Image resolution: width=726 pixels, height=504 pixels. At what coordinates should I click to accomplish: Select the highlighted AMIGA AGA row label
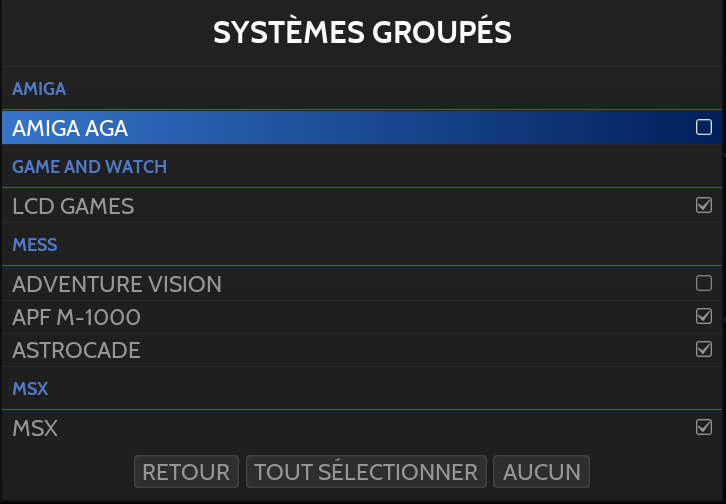[x=70, y=128]
